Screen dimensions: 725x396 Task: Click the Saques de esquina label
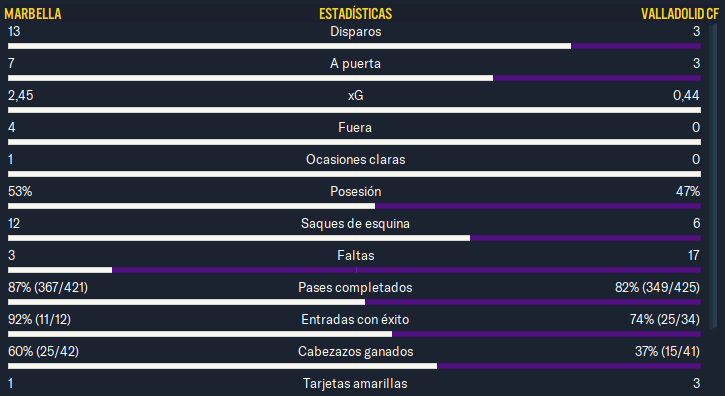coord(355,223)
